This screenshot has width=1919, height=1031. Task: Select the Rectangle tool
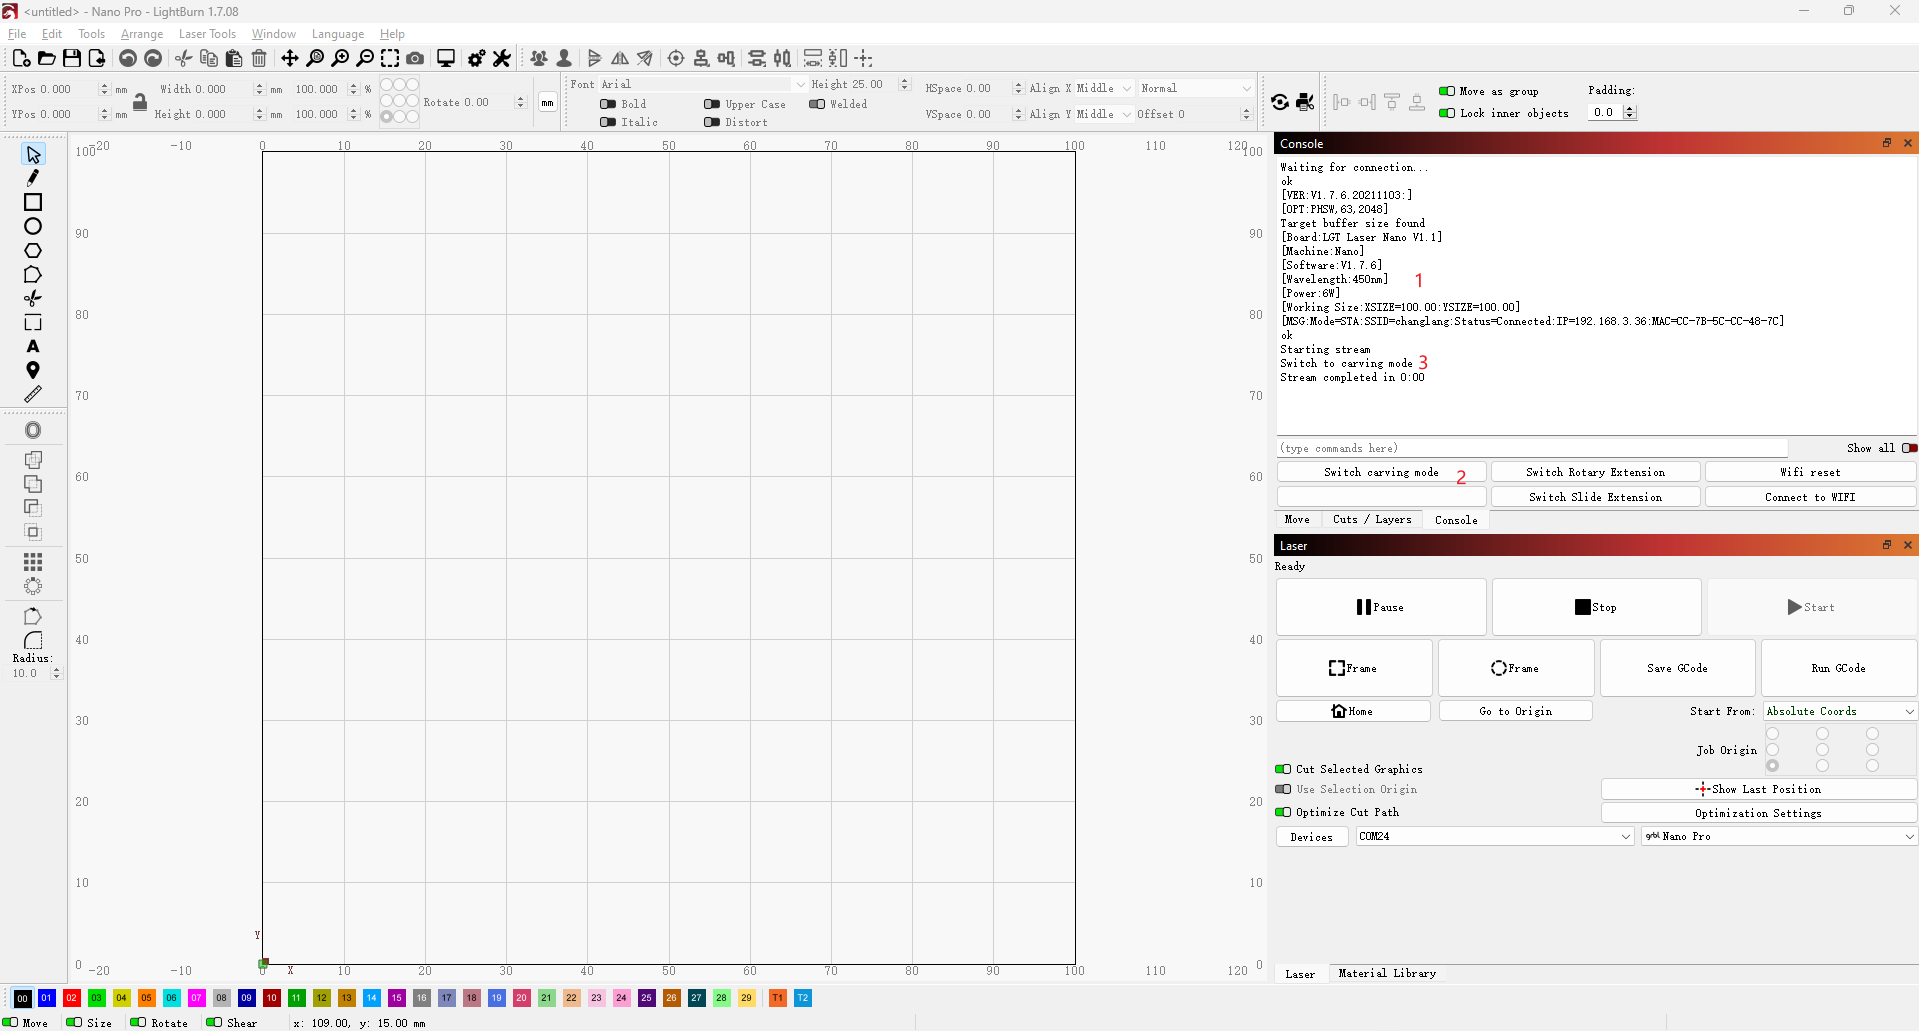32,202
